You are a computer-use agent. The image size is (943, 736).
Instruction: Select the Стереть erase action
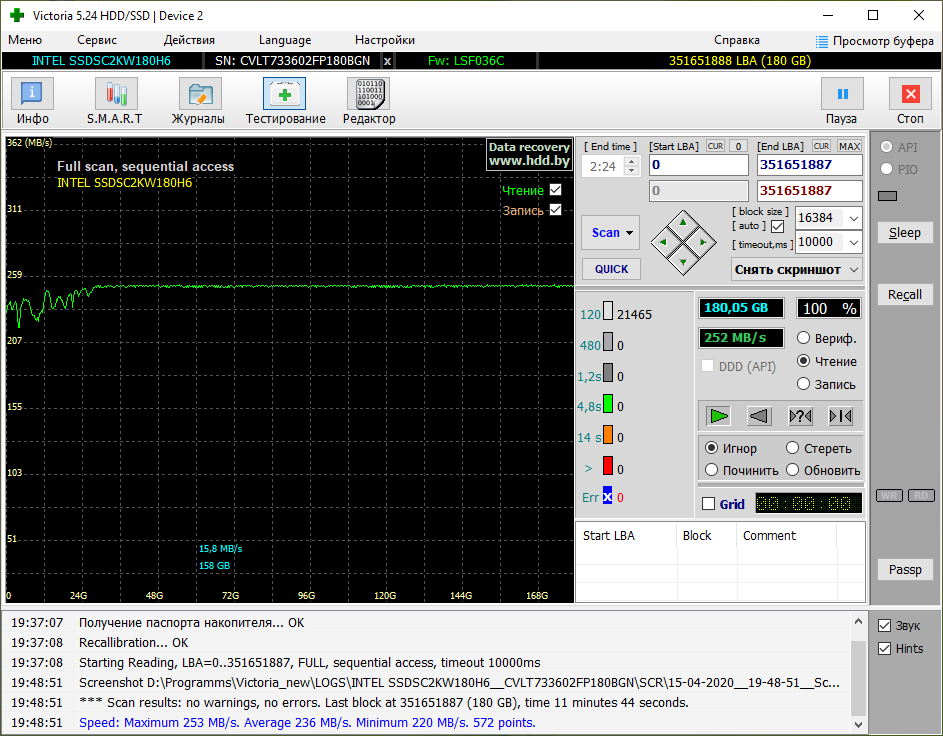pyautogui.click(x=793, y=448)
